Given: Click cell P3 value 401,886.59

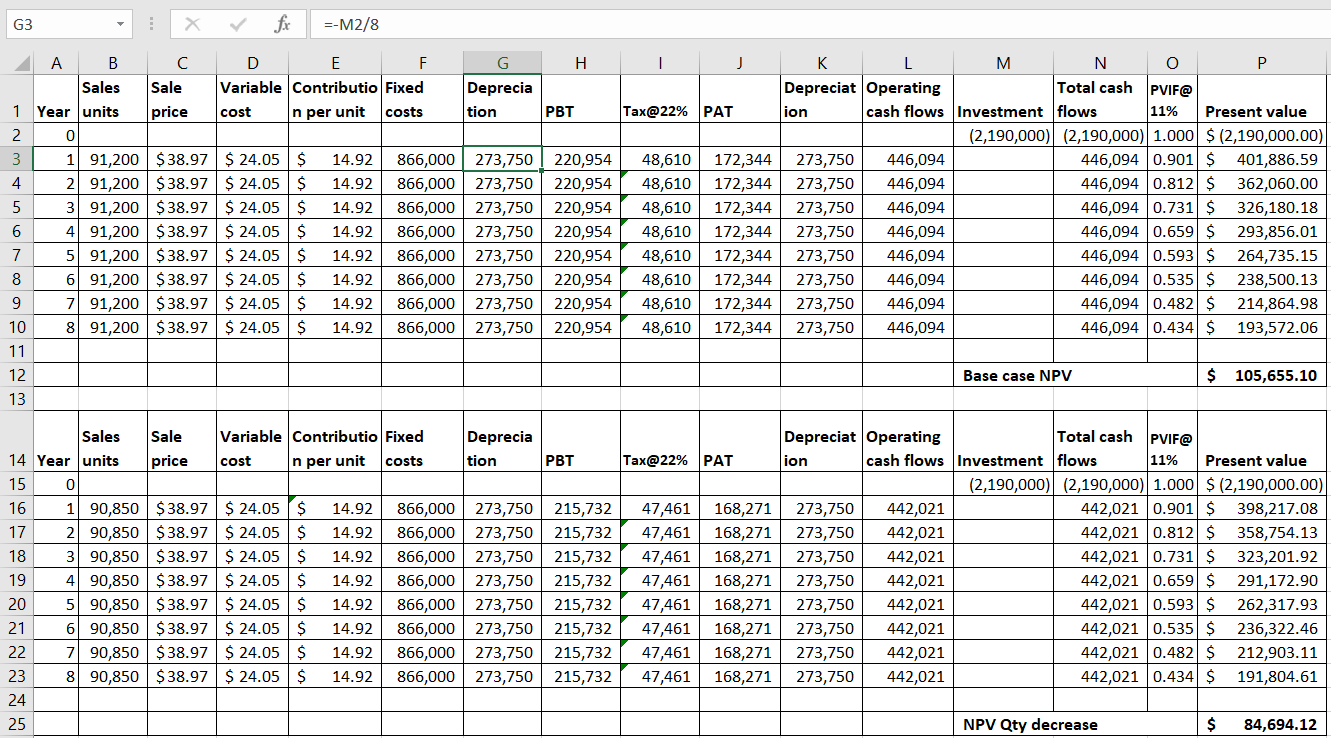Looking at the screenshot, I should pos(1262,159).
